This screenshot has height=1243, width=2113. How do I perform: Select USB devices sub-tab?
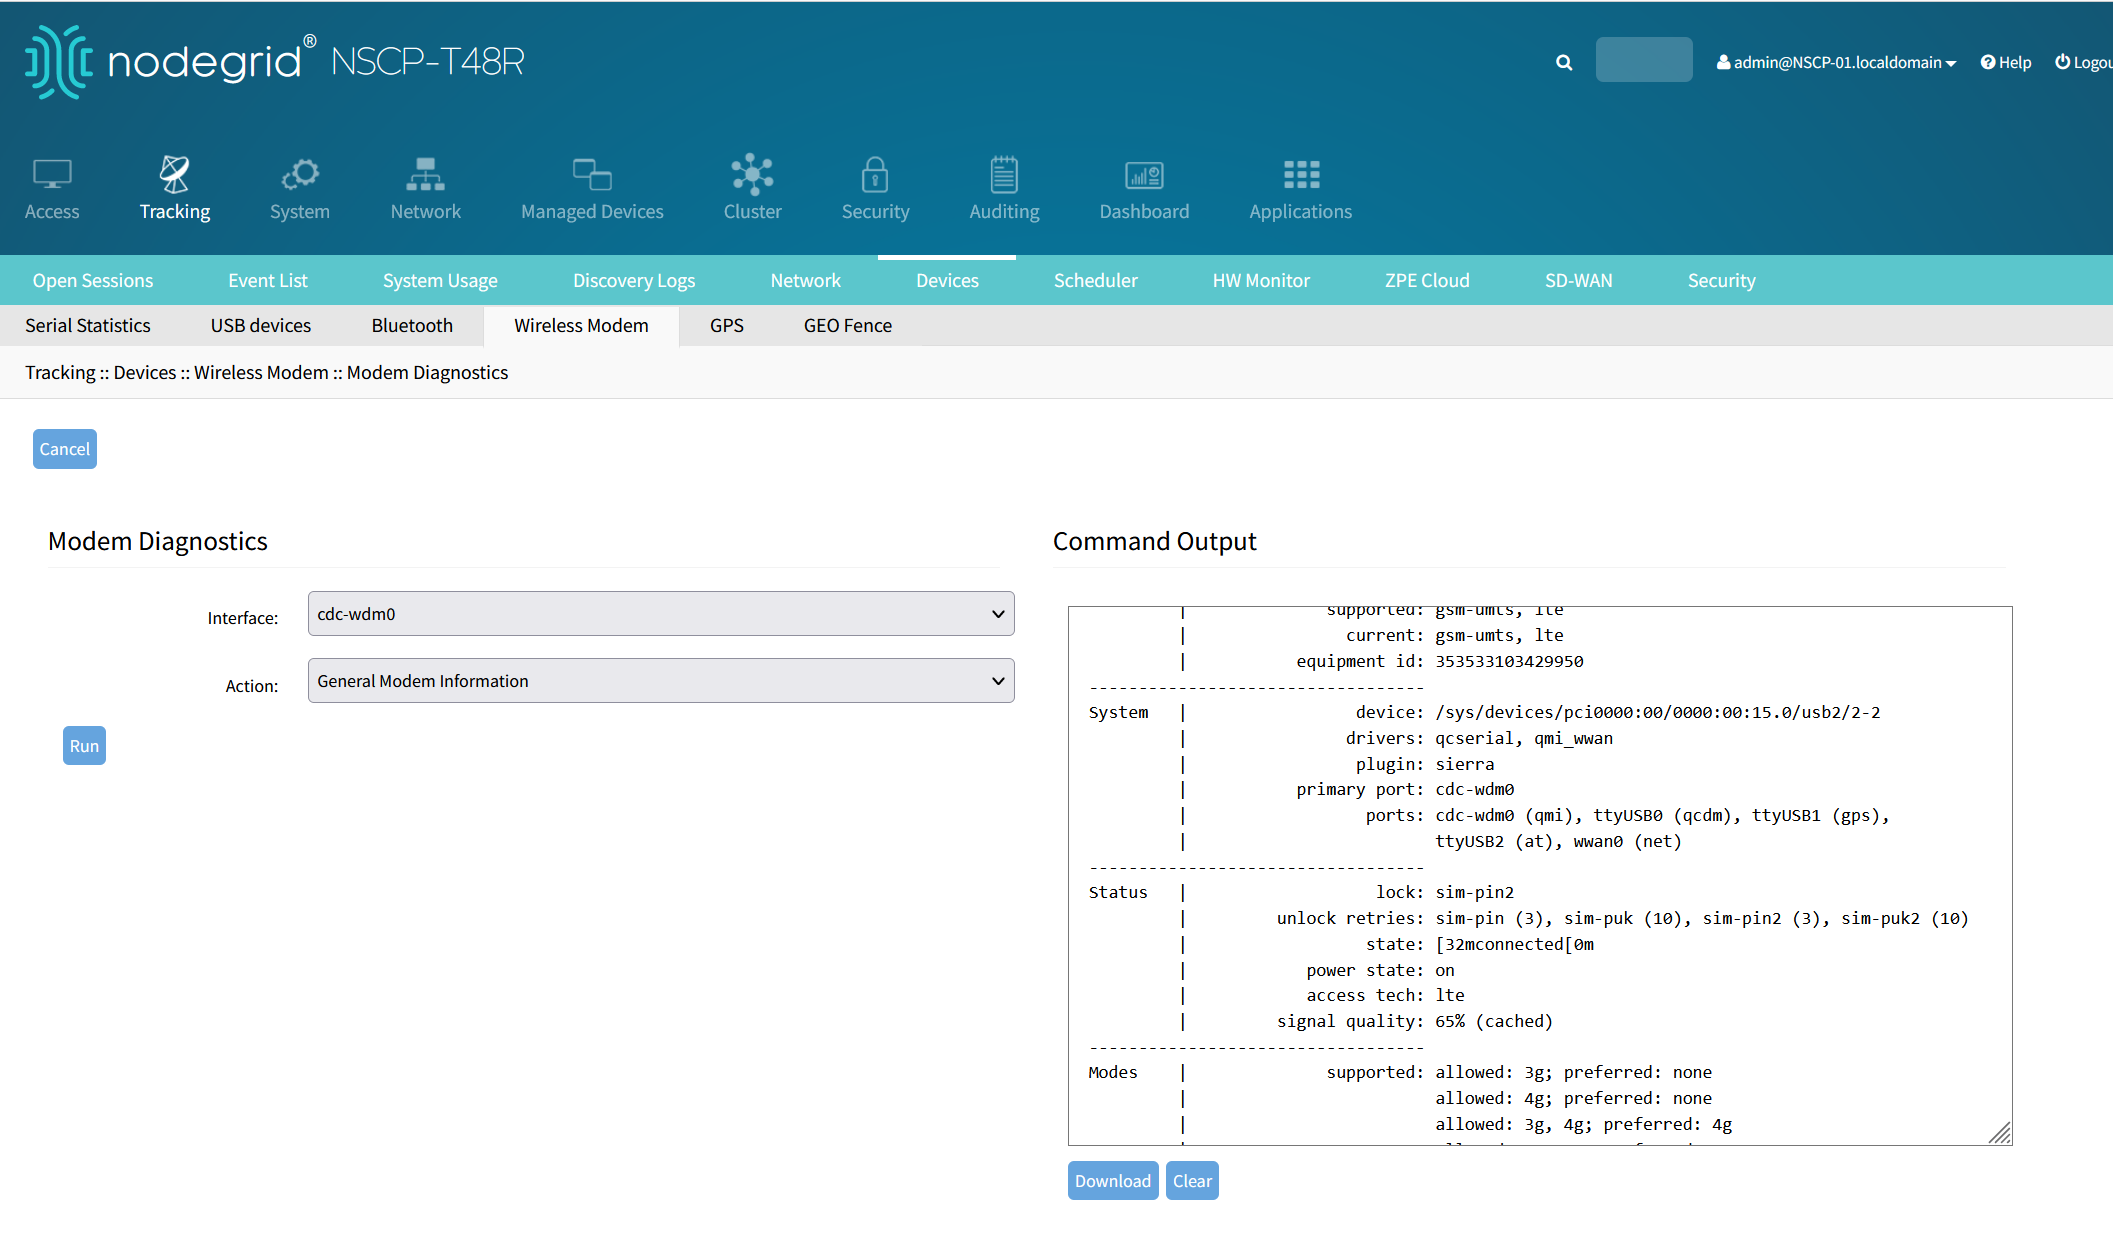(x=261, y=326)
